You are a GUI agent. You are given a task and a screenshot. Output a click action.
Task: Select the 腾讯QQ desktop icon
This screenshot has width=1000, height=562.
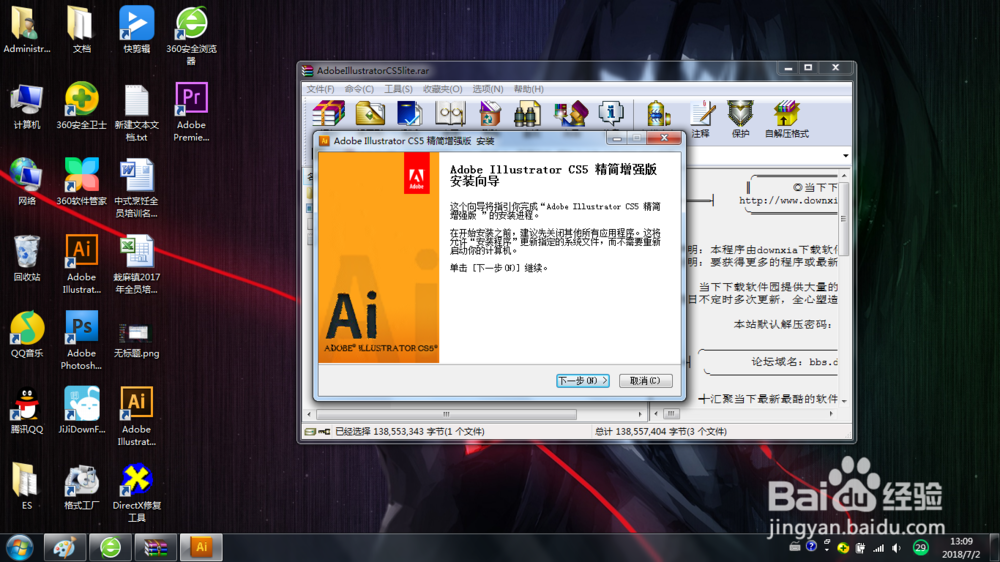[27, 410]
